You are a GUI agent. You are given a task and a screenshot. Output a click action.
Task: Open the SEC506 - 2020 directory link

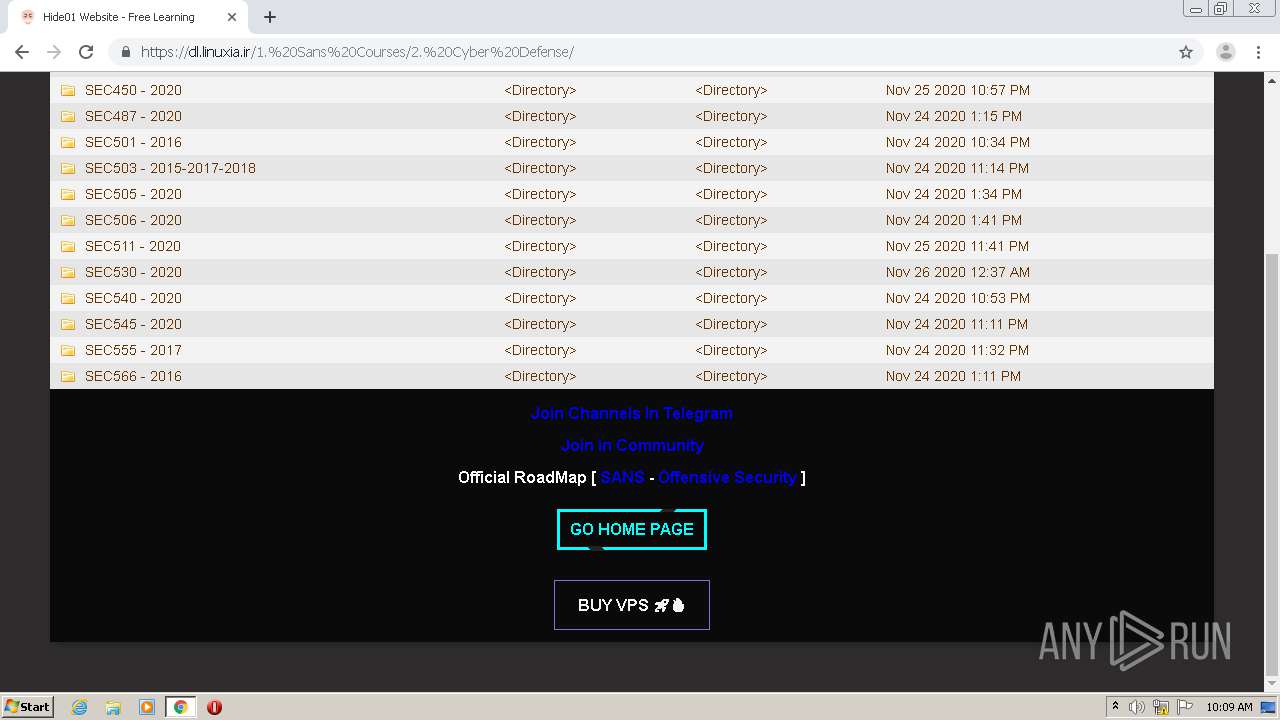pos(133,220)
